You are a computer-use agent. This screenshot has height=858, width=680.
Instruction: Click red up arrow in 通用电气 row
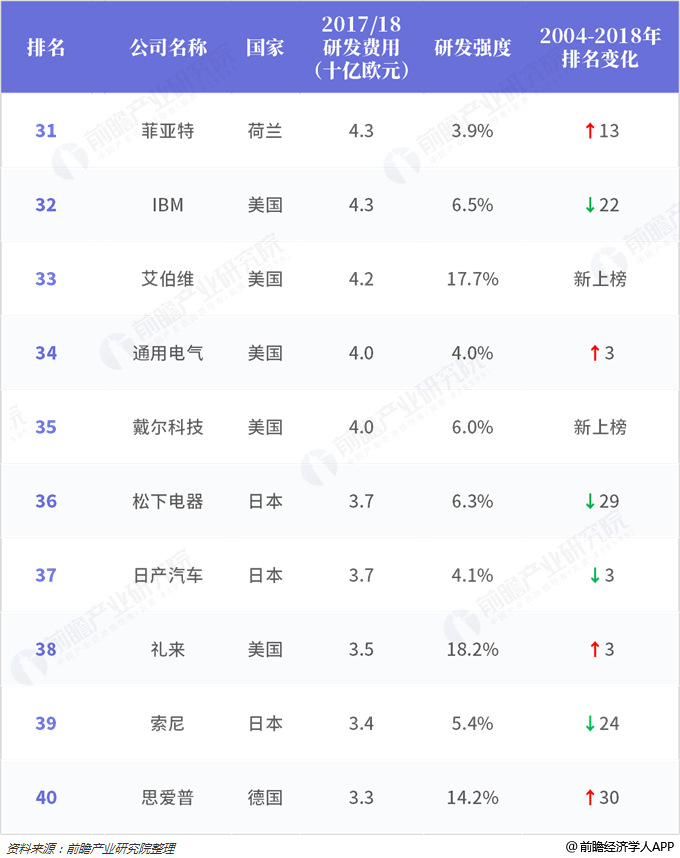(x=595, y=353)
